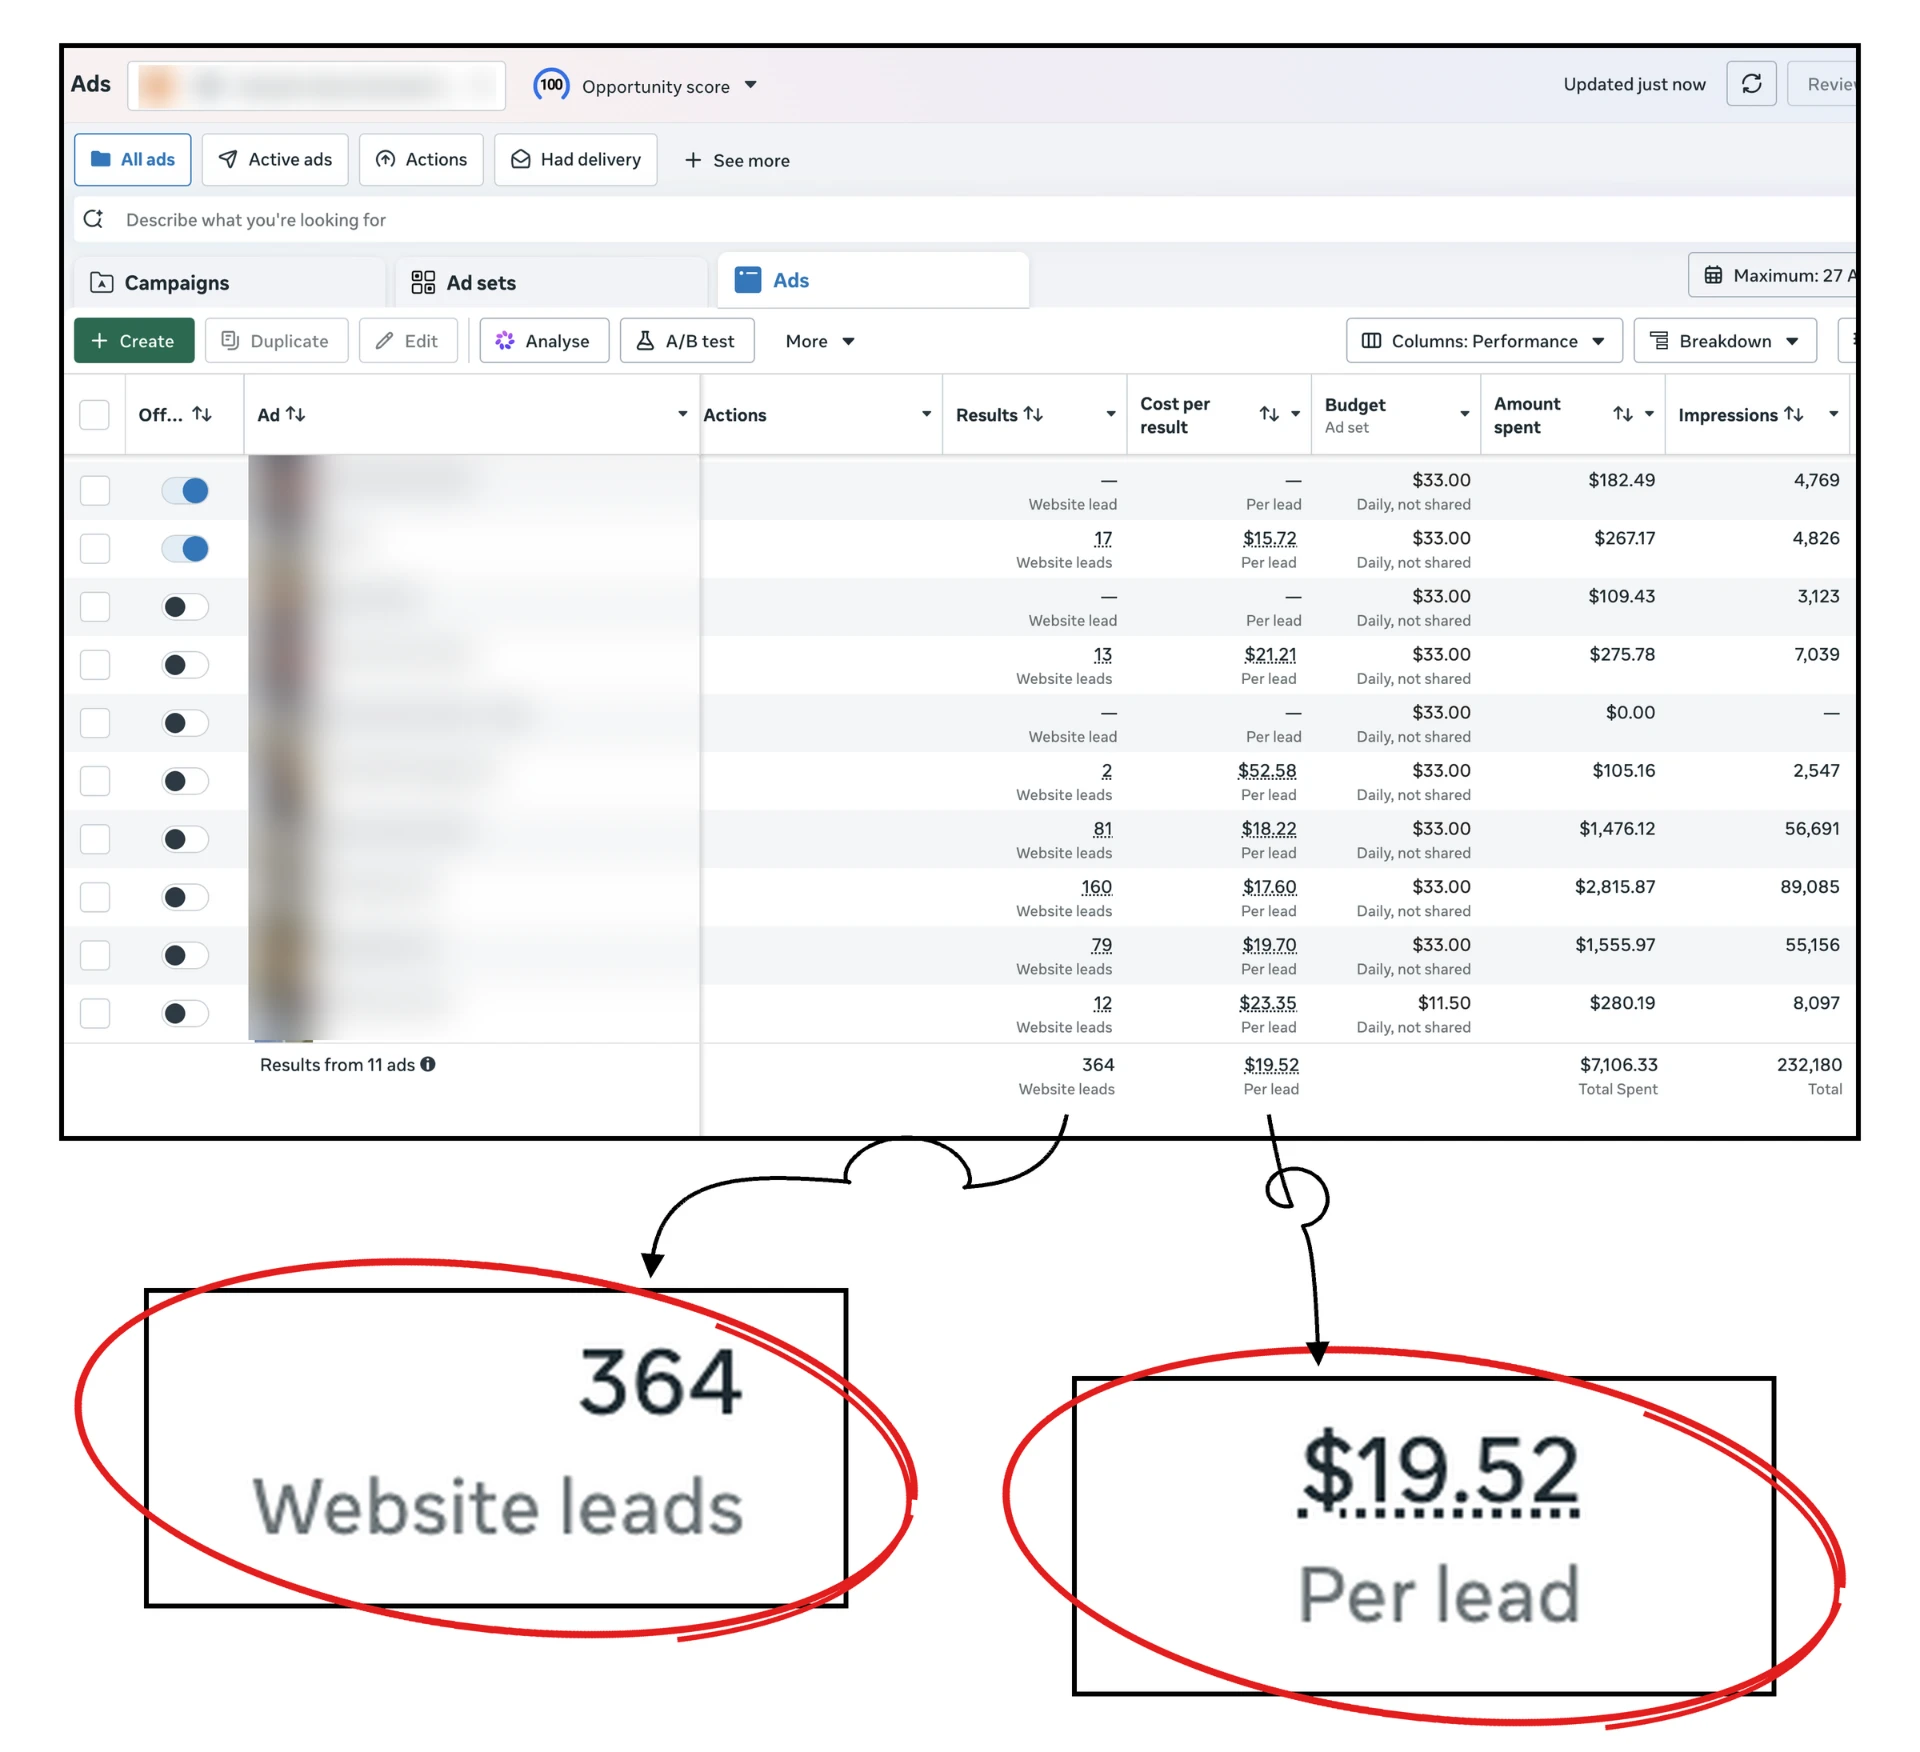
Task: Click the 232,180 total impressions value
Action: tap(1809, 1065)
